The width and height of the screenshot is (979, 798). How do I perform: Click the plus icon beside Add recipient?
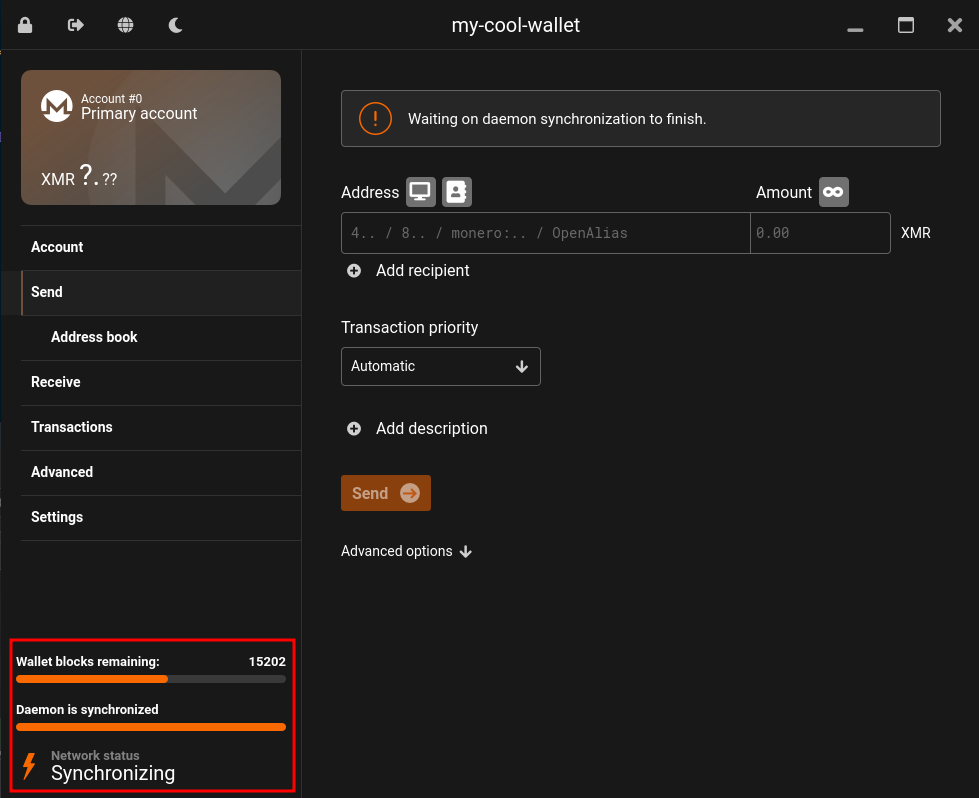pos(354,270)
